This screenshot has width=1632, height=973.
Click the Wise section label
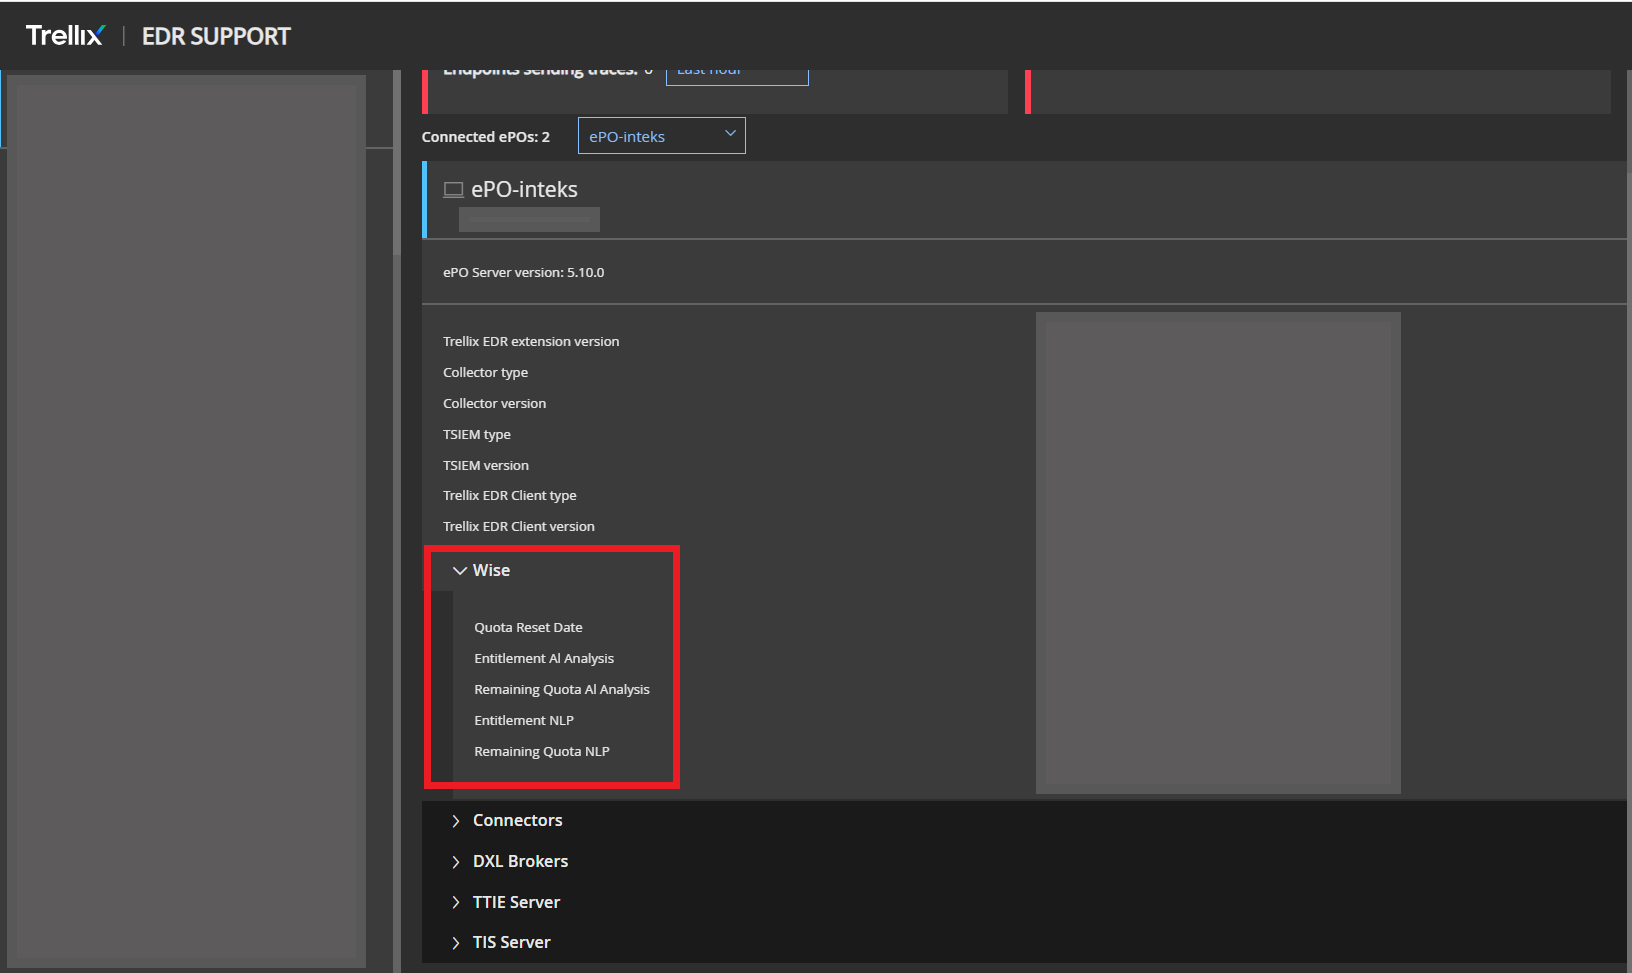coord(491,570)
